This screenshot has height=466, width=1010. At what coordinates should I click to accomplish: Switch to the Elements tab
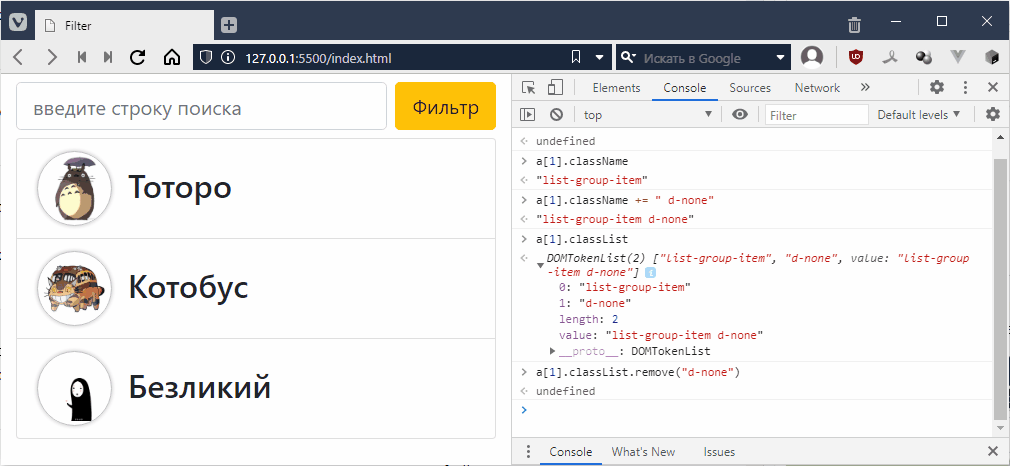(616, 88)
